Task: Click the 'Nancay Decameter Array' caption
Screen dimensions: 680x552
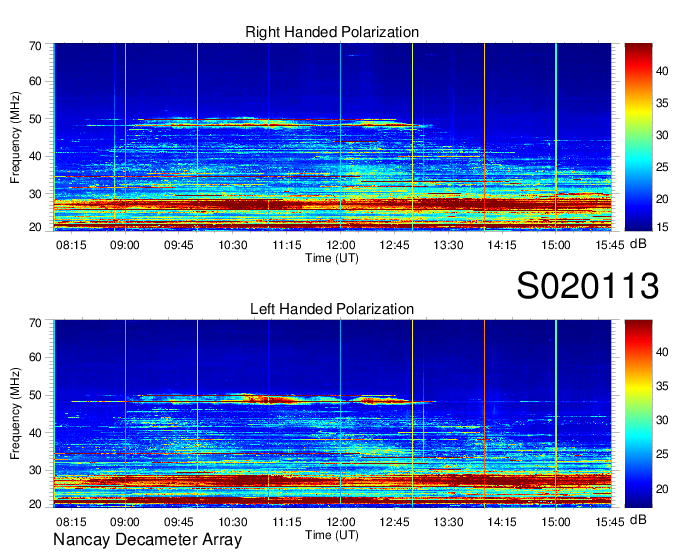Action: tap(147, 539)
